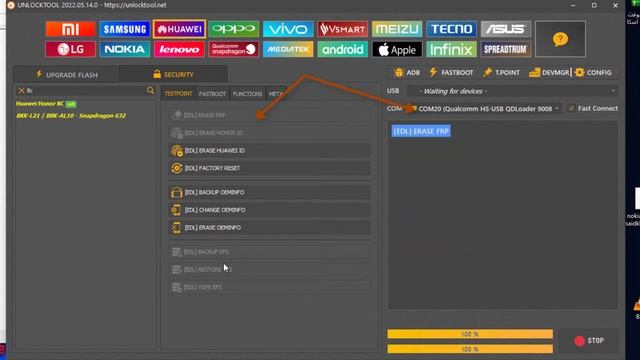The height and width of the screenshot is (360, 640).
Task: Open the ADB tool
Action: (407, 73)
